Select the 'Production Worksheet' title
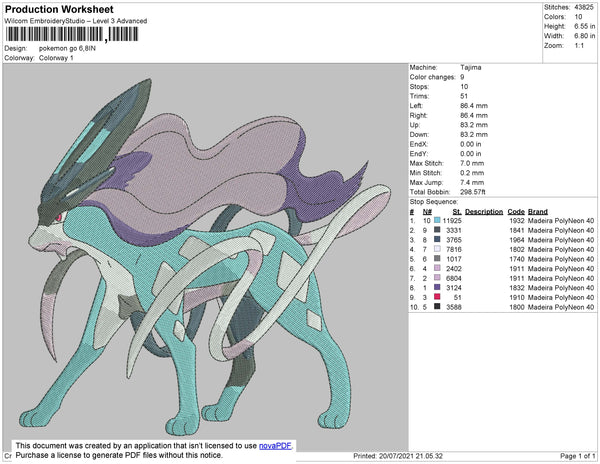This screenshot has width=600, height=464. 59,9
